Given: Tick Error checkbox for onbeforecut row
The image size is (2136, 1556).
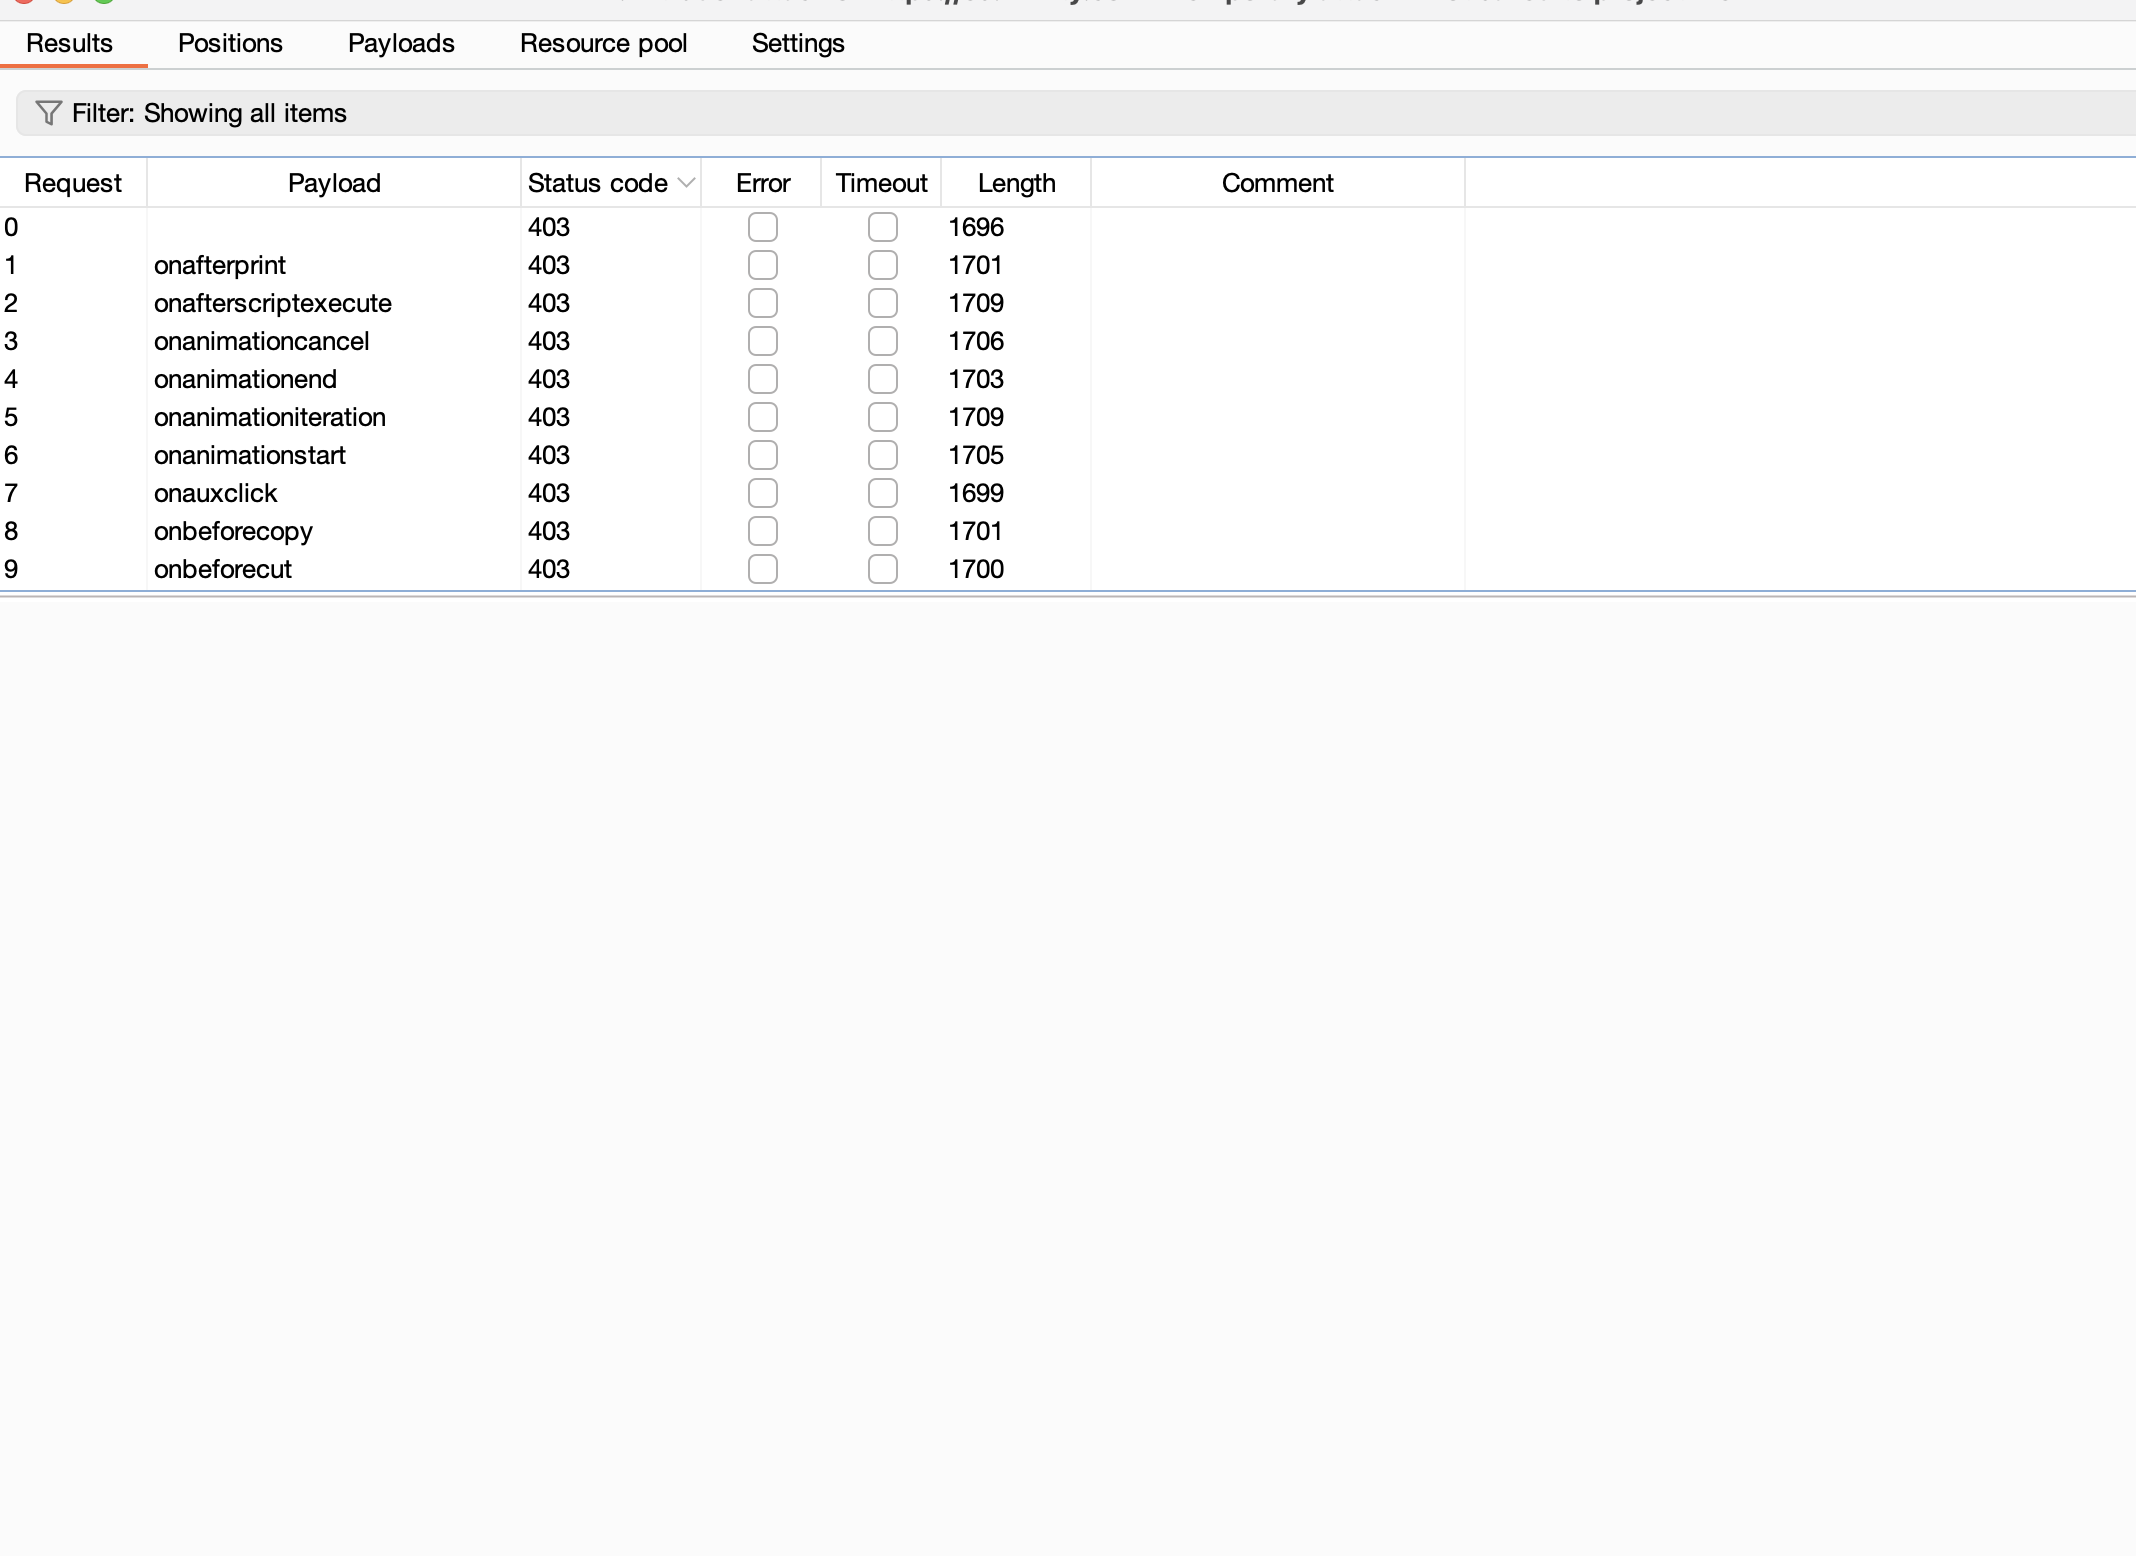Looking at the screenshot, I should coord(762,569).
